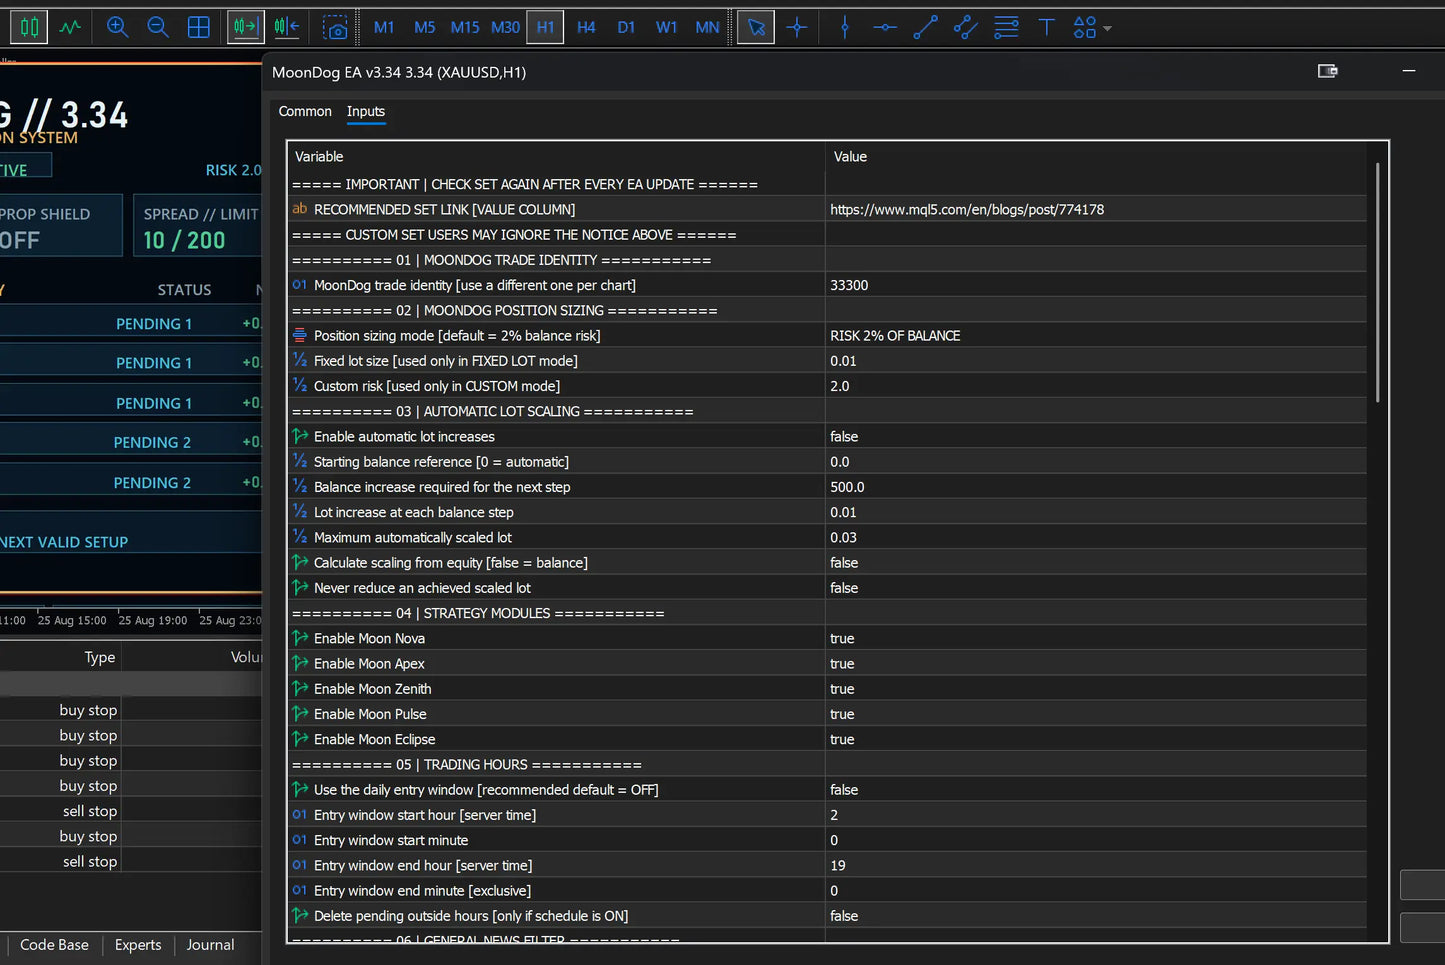Select the trendline drawing tool
Image resolution: width=1445 pixels, height=965 pixels.
point(926,27)
